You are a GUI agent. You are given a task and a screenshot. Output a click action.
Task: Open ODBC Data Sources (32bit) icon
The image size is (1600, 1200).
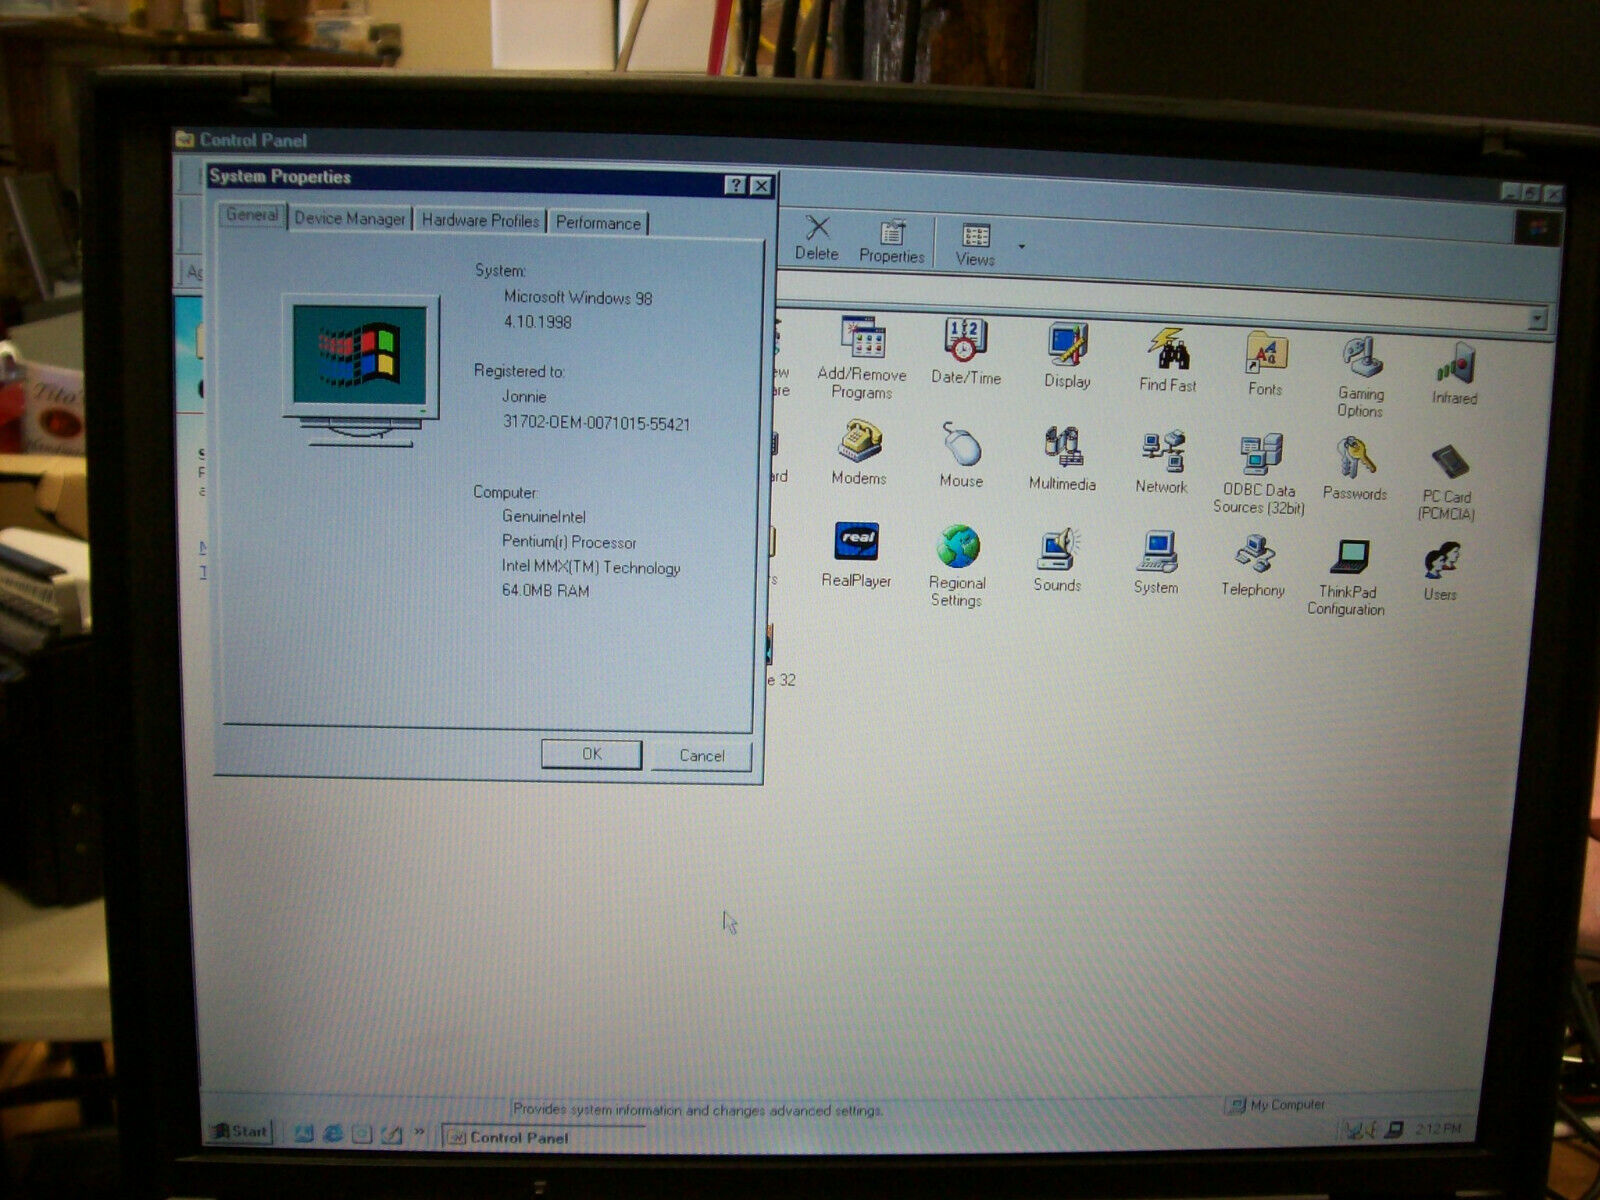[x=1259, y=474]
